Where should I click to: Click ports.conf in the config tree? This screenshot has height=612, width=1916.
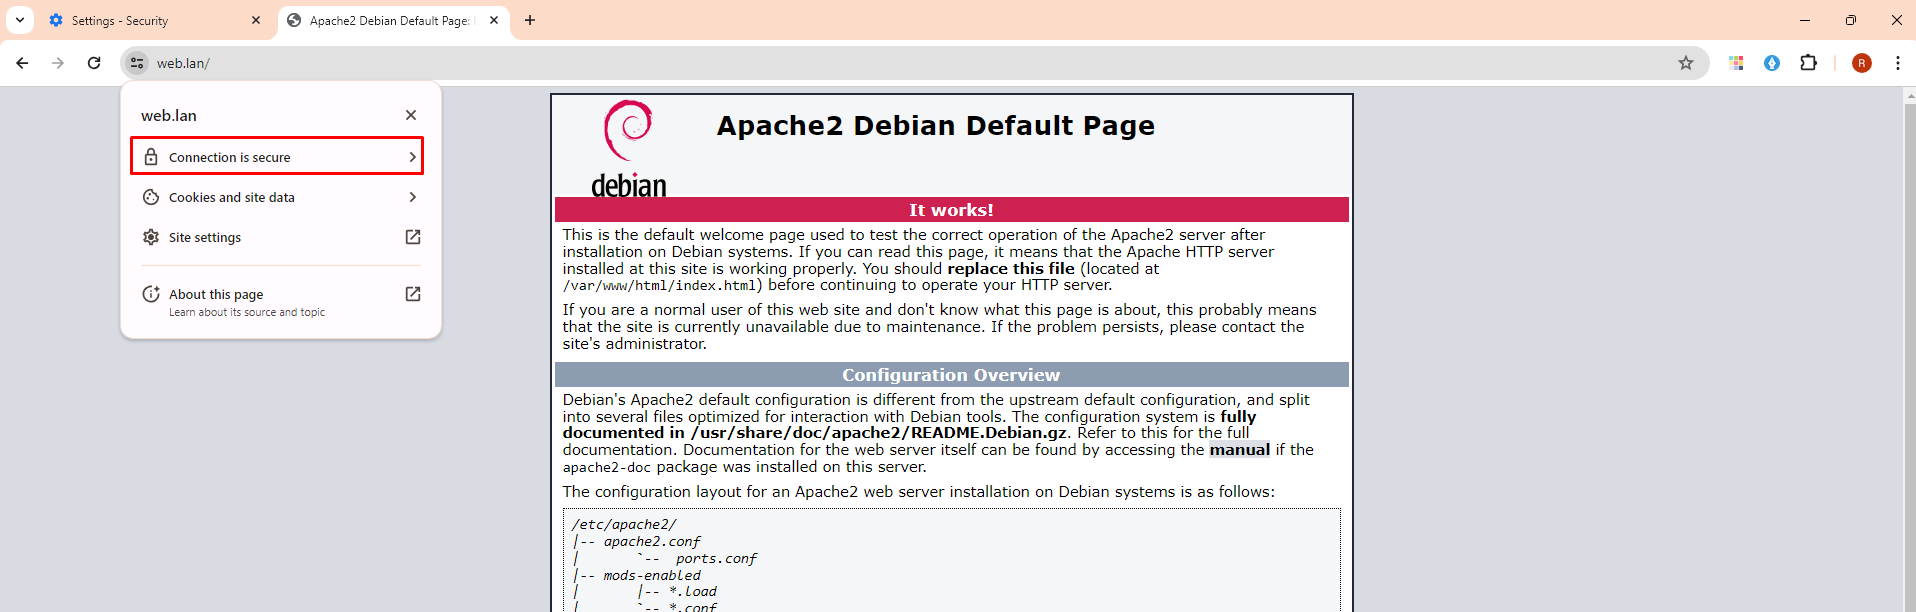point(716,559)
